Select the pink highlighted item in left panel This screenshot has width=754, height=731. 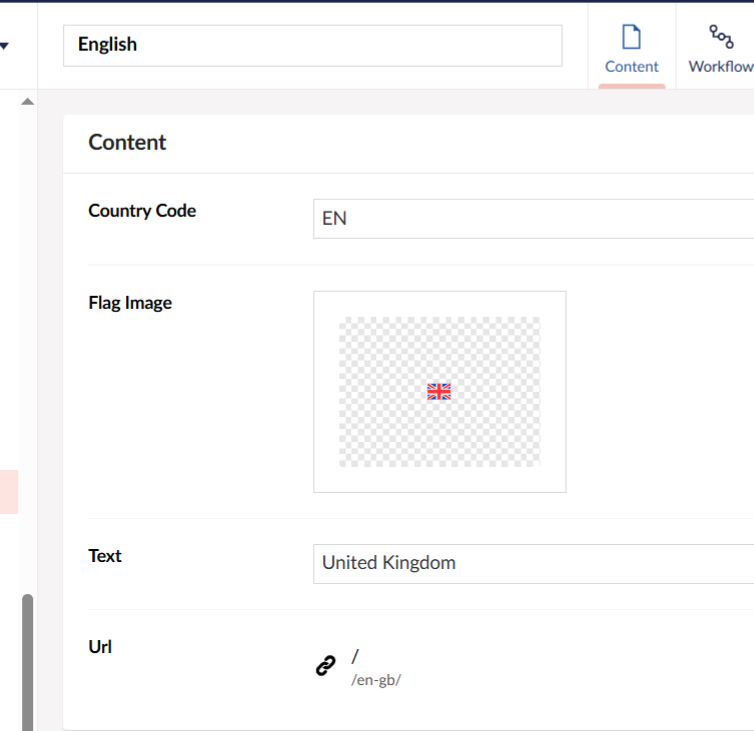coord(9,492)
